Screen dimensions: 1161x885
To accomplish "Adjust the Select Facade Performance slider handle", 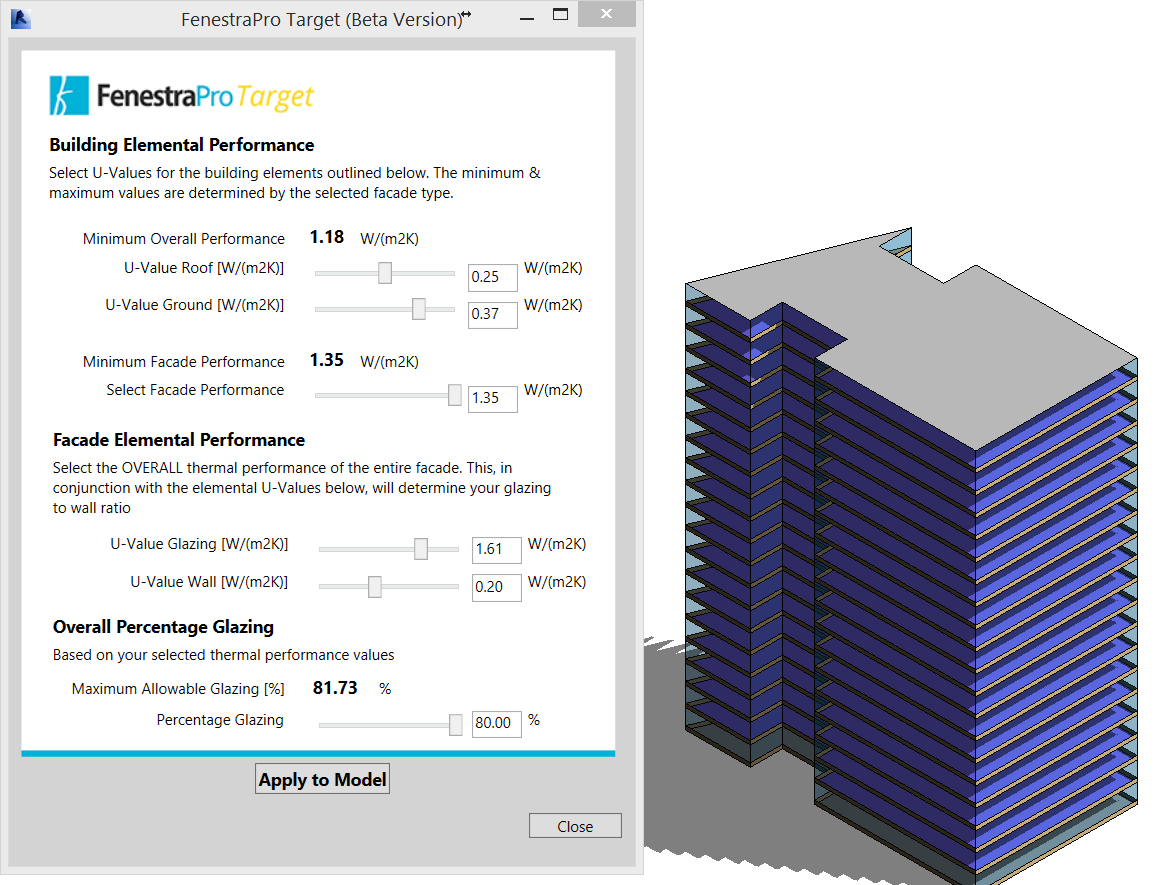I will pos(455,395).
